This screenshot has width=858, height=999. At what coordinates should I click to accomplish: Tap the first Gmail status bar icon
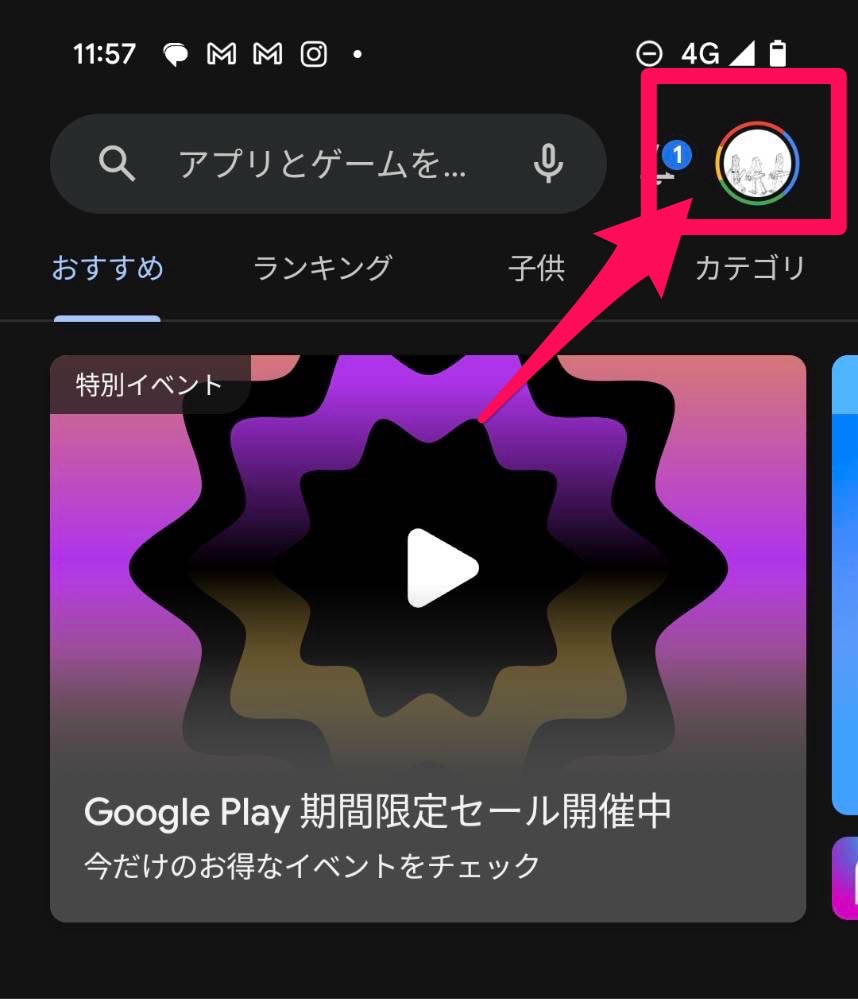tap(222, 54)
